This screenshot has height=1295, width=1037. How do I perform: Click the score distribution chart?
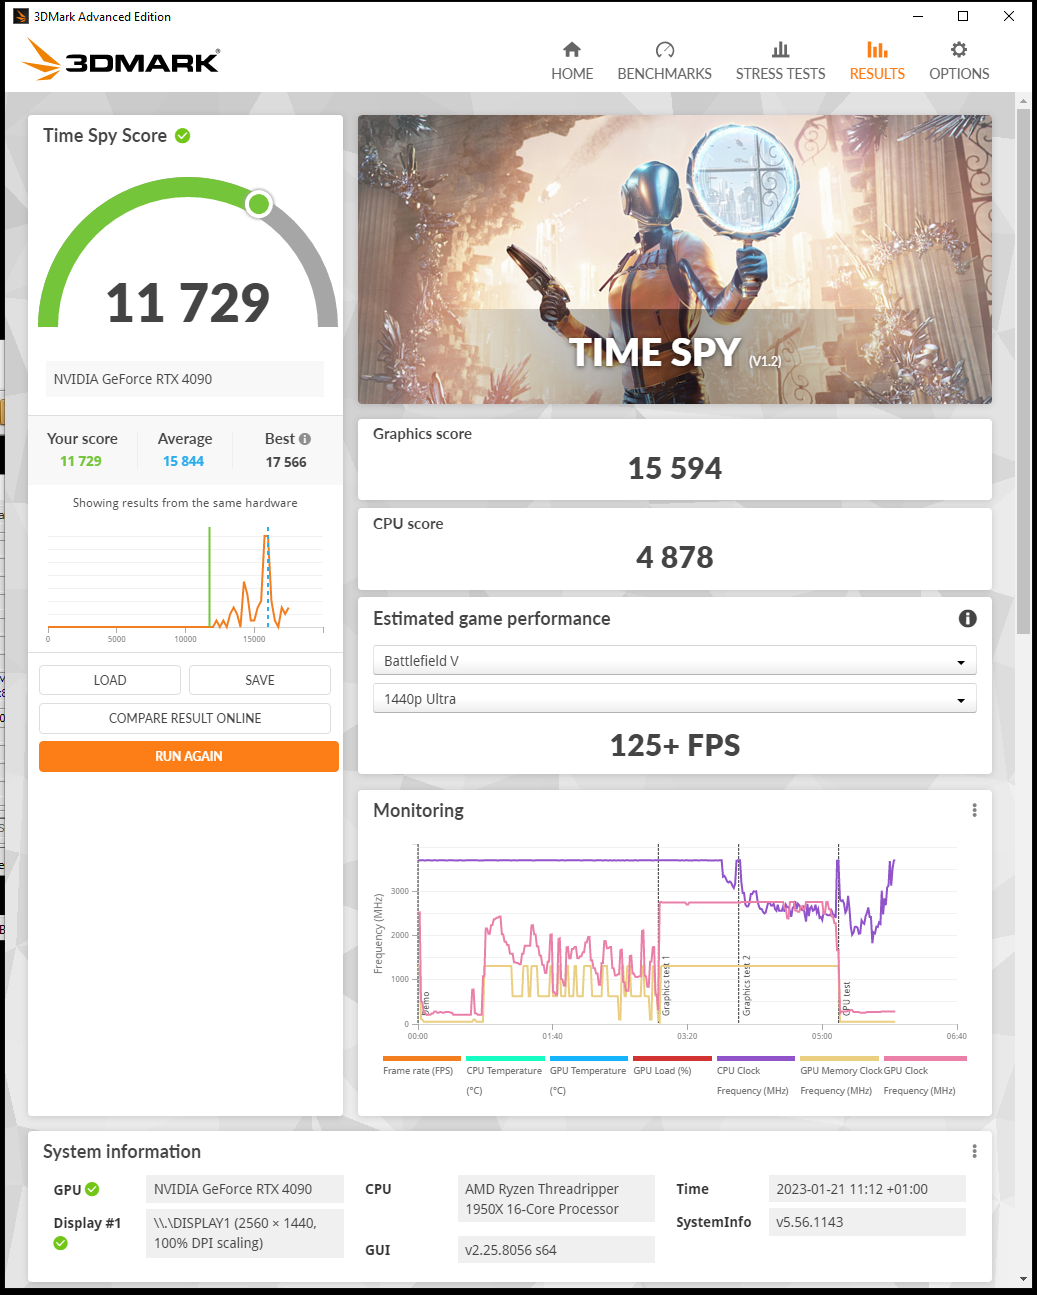coord(185,583)
